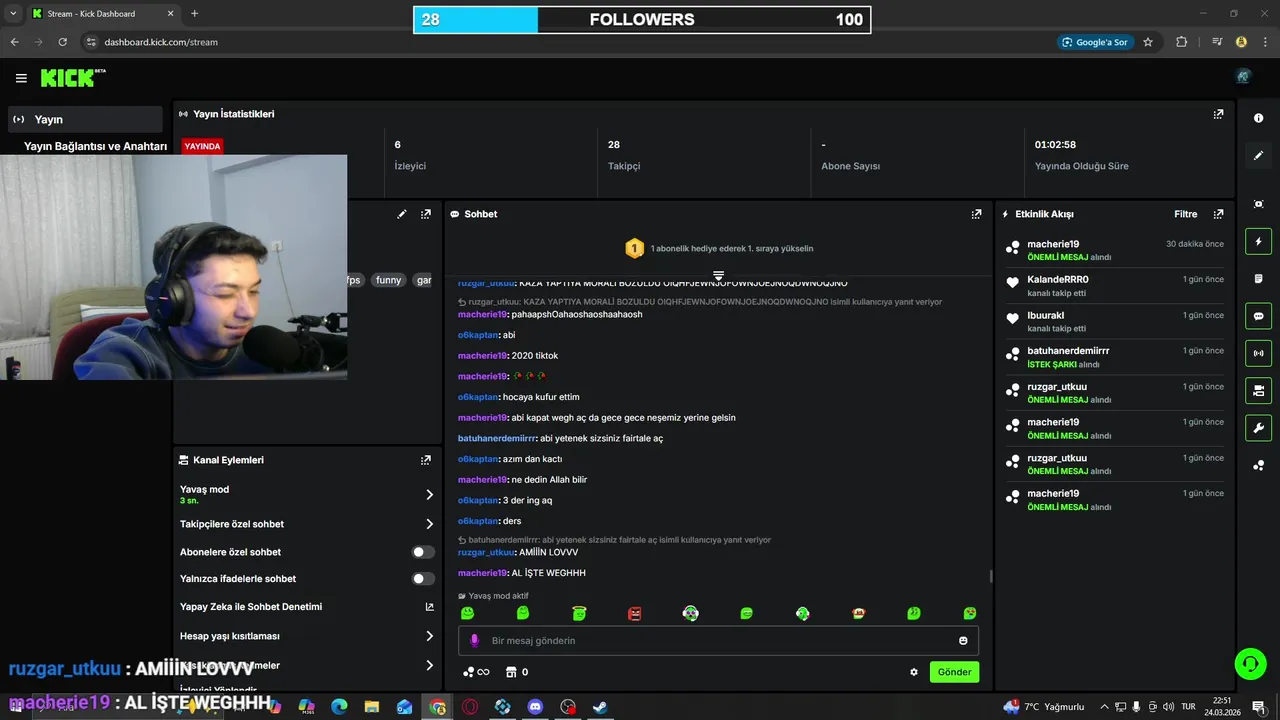Image resolution: width=1280 pixels, height=720 pixels.
Task: Open chat settings gear icon
Action: pyautogui.click(x=914, y=672)
